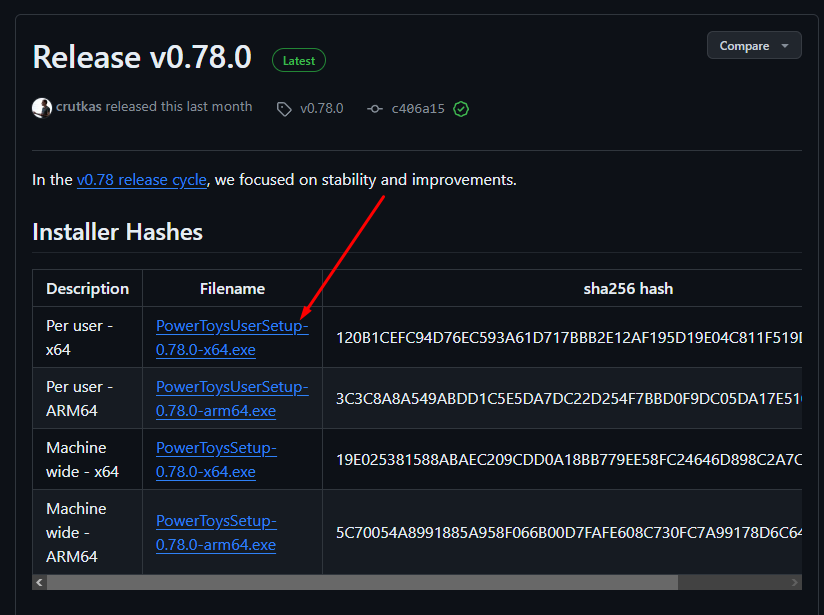Click the Release v0.78.0 title

pyautogui.click(x=142, y=57)
